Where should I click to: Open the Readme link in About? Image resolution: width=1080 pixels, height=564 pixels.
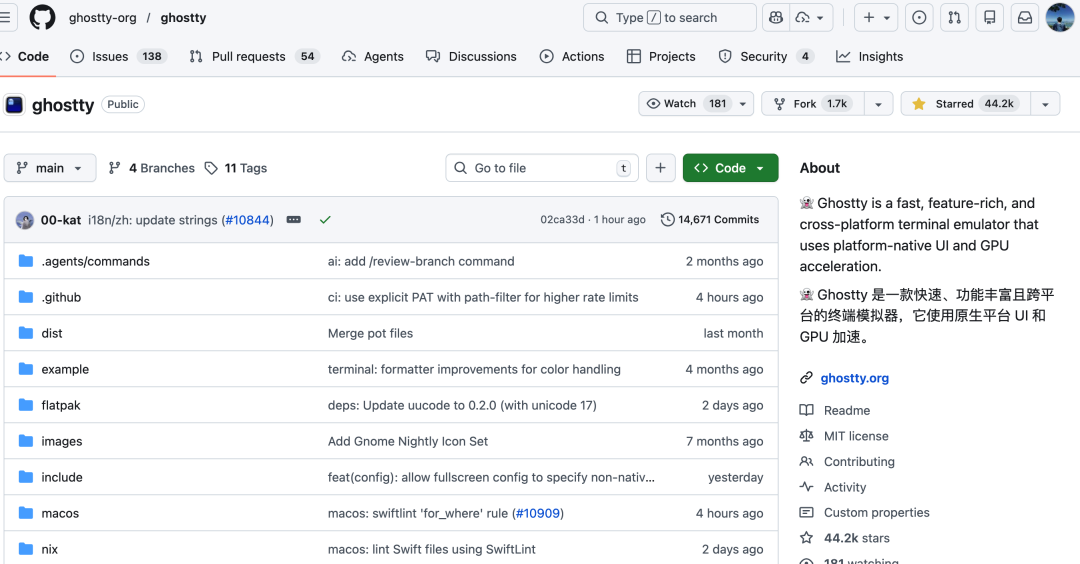[x=847, y=410]
